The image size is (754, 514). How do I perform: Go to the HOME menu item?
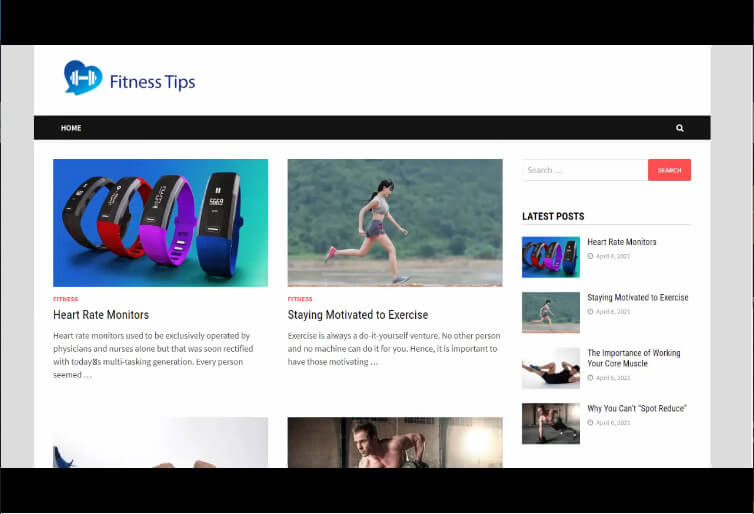coord(71,128)
